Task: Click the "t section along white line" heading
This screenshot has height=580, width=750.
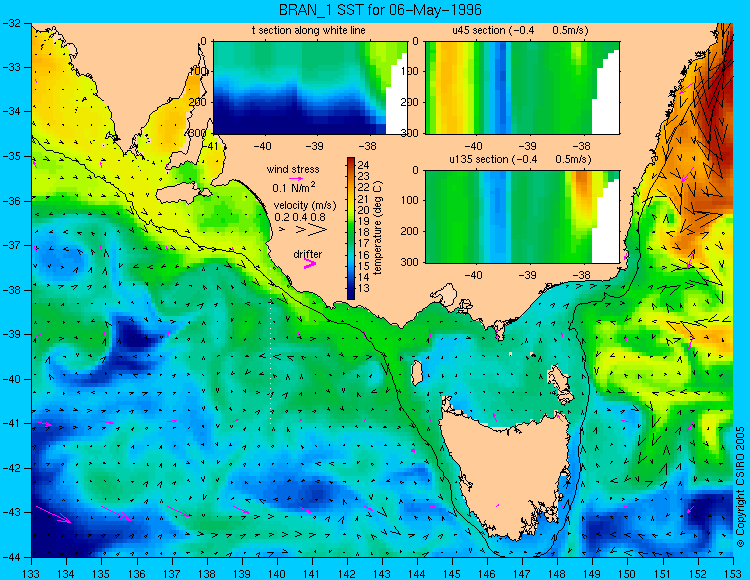Action: (309, 31)
